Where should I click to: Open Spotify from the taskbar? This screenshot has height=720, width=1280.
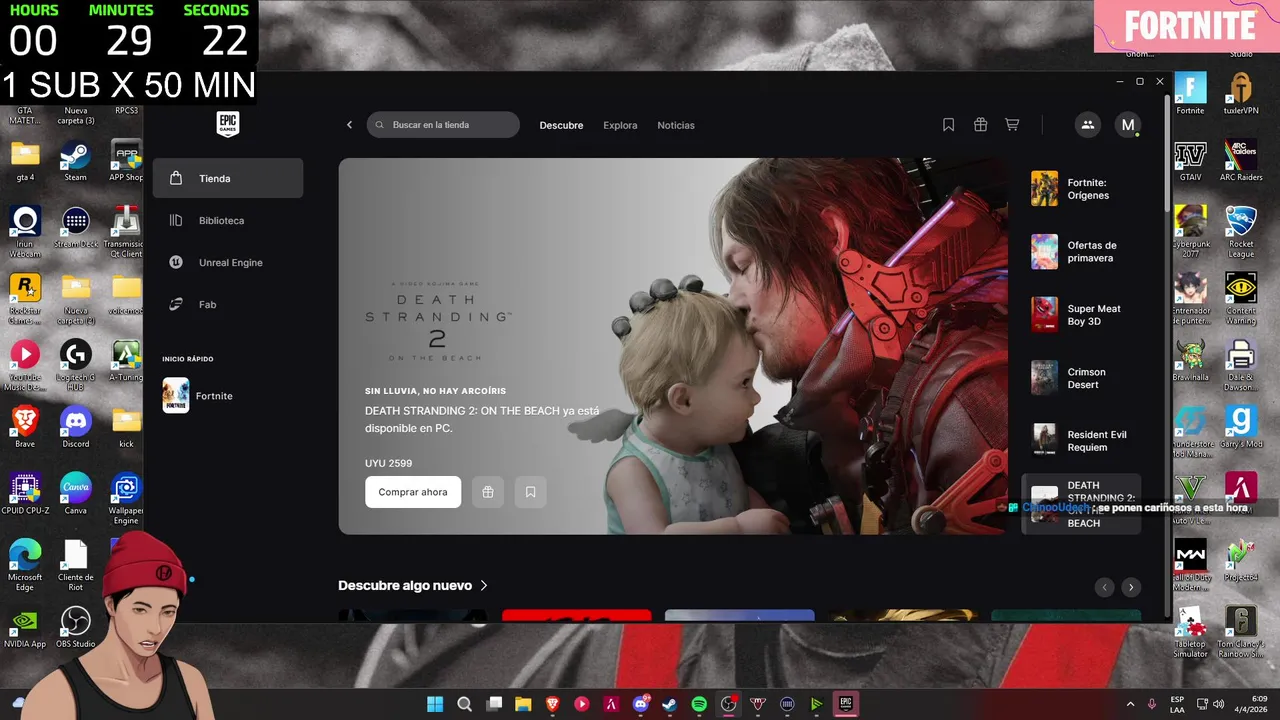click(x=699, y=704)
